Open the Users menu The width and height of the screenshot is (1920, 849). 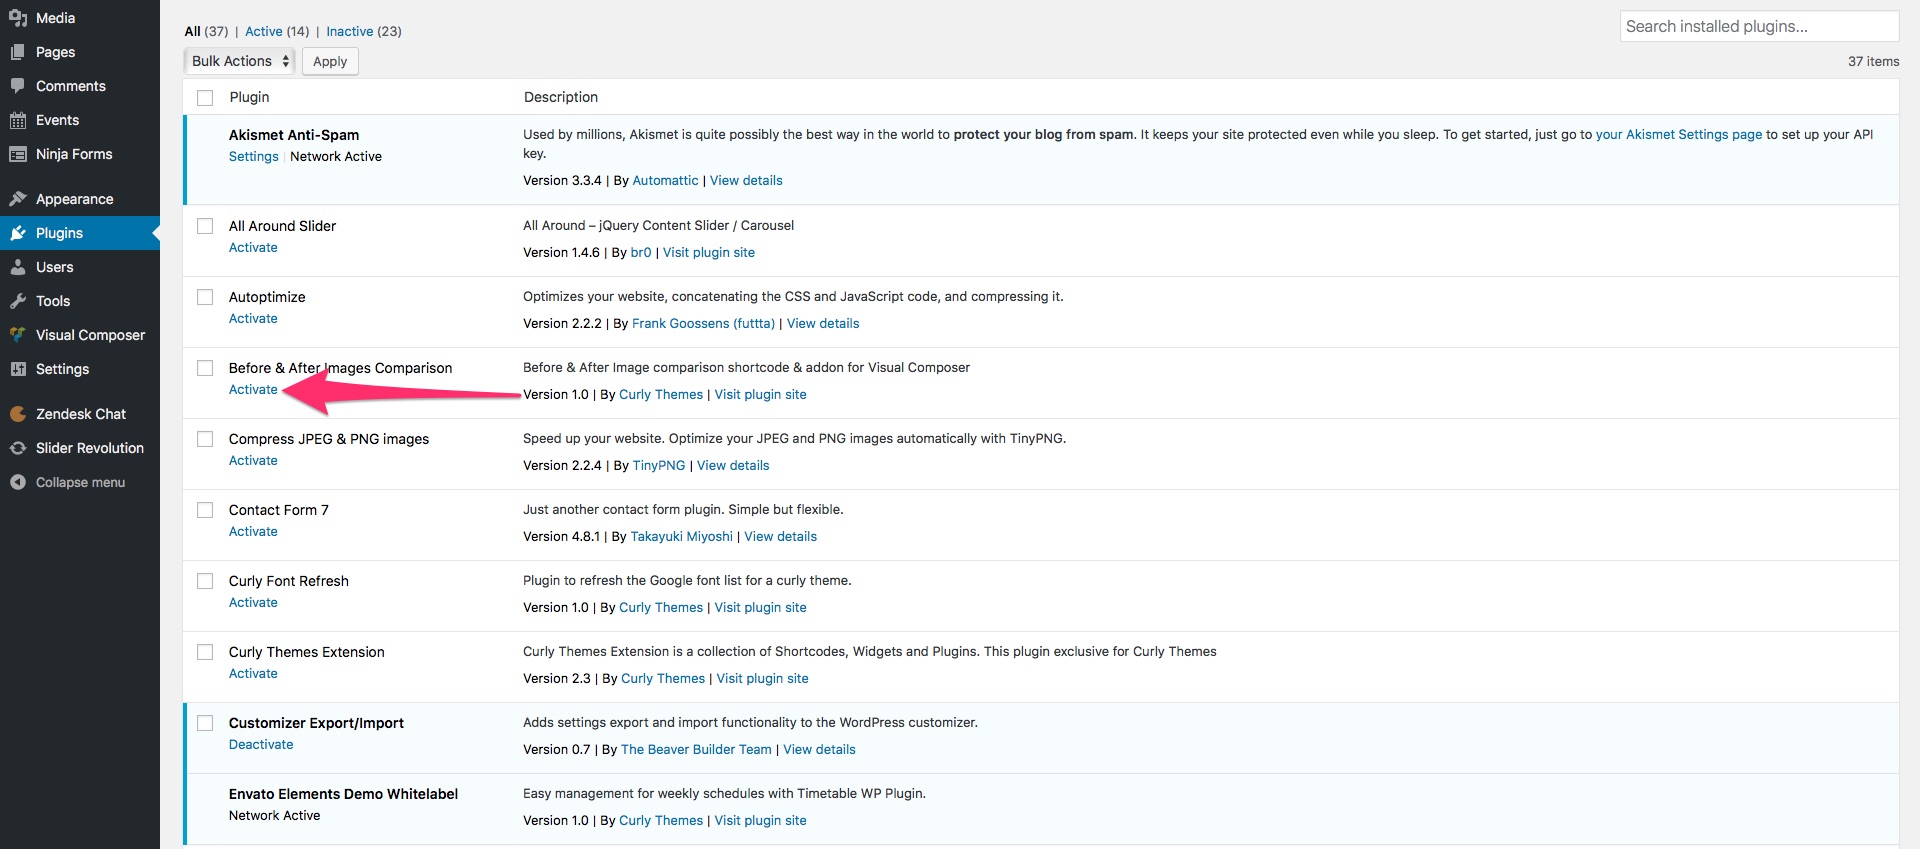[80, 267]
